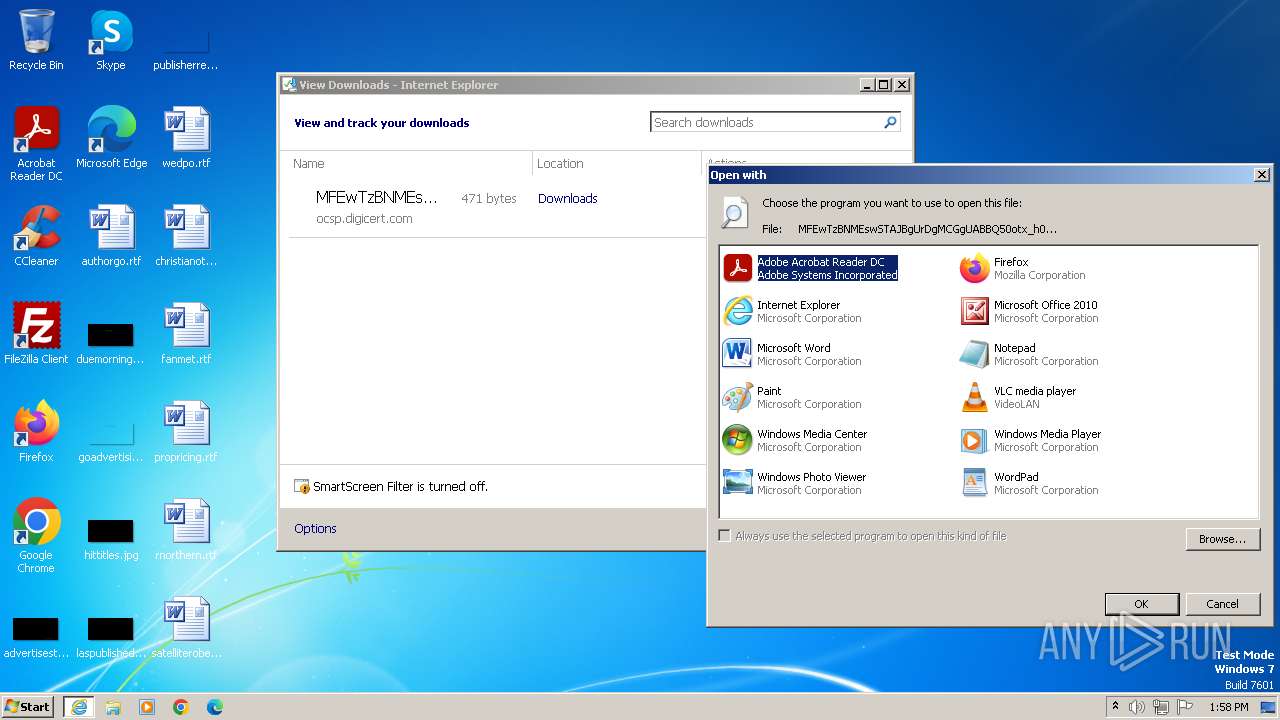Select Internet Explorer in the program list
Viewport: 1280px width, 720px height.
792,311
